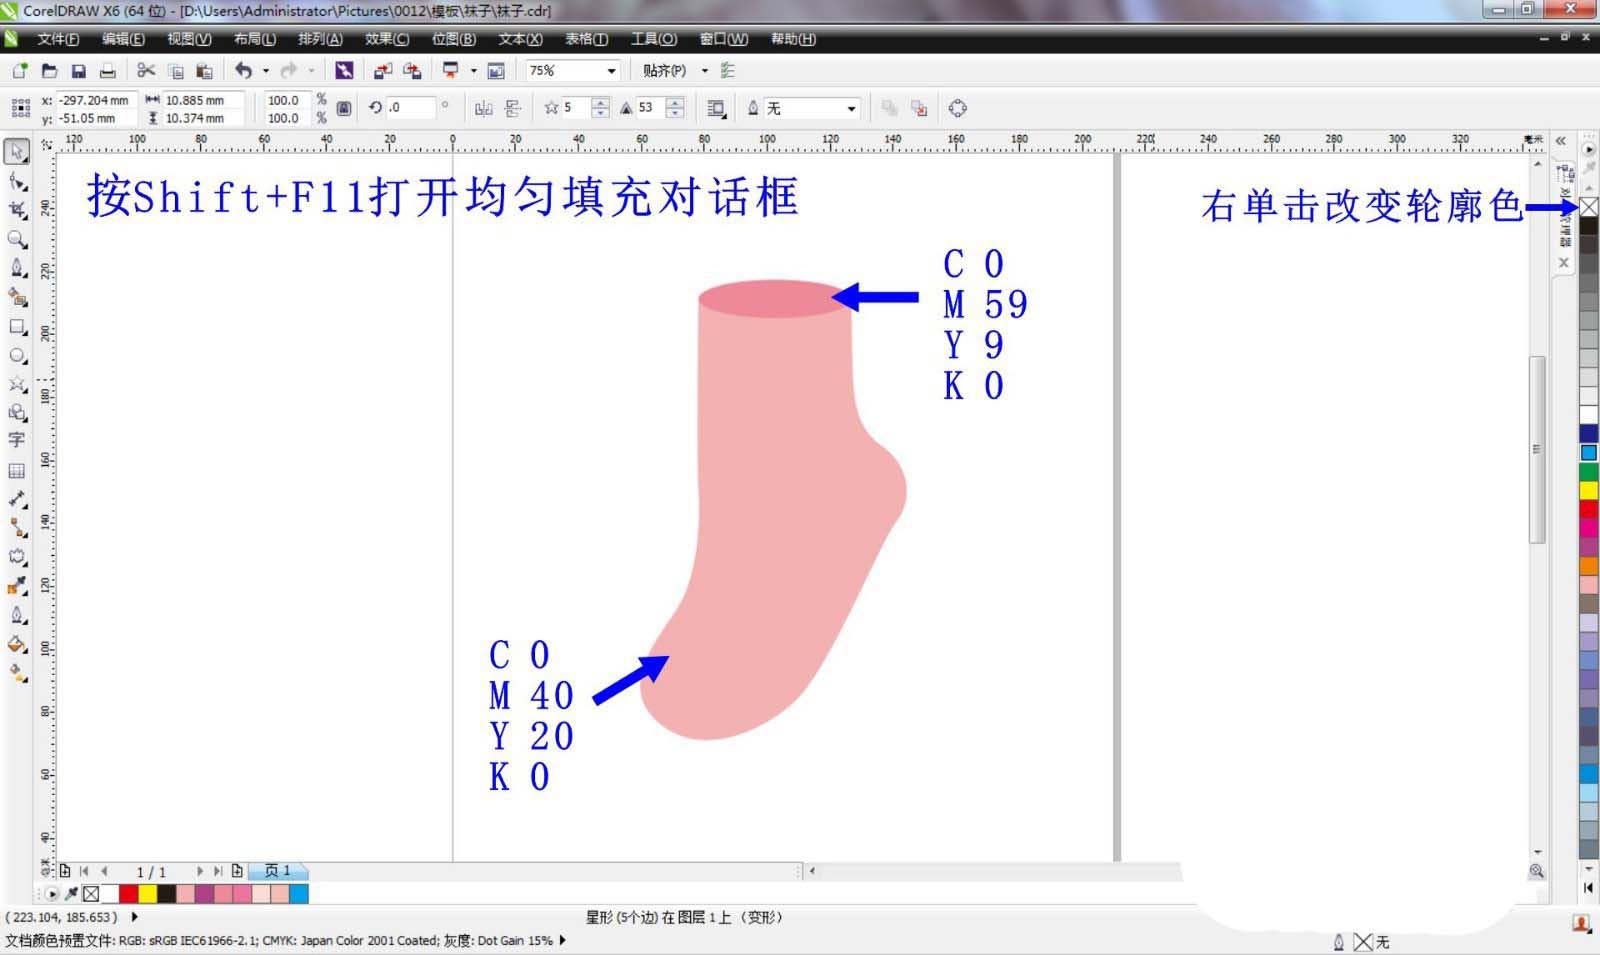1600x955 pixels.
Task: Click the Undo arrow
Action: (244, 70)
